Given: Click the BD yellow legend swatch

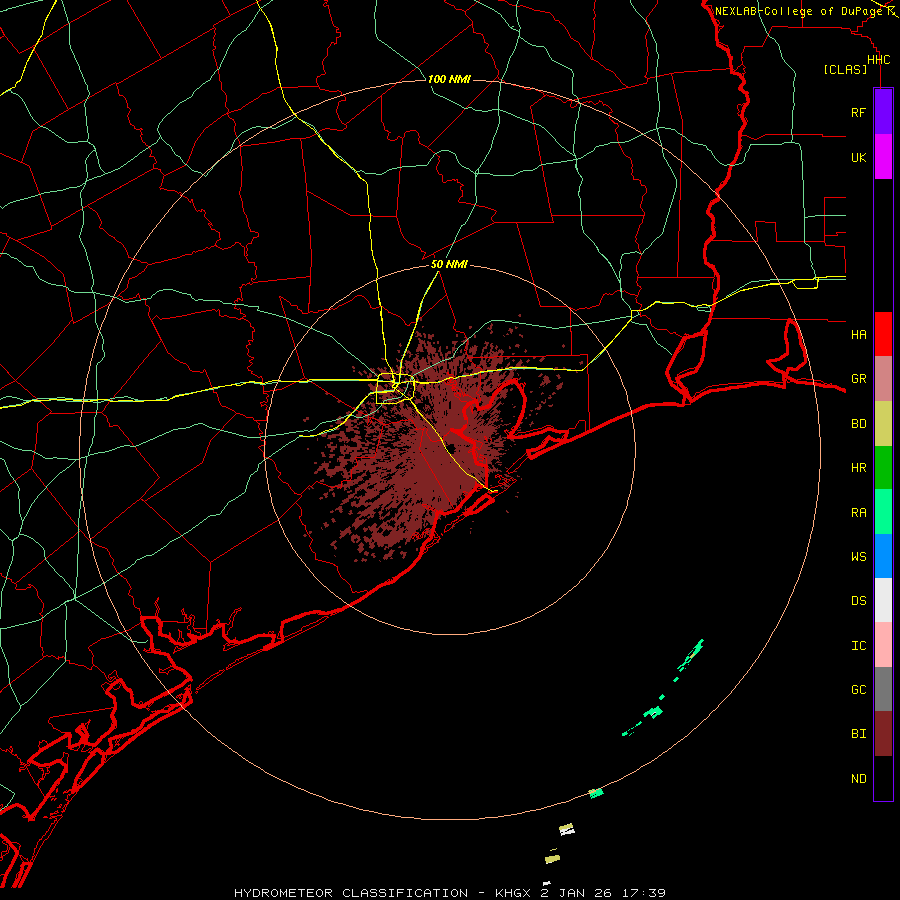Looking at the screenshot, I should click(x=883, y=423).
